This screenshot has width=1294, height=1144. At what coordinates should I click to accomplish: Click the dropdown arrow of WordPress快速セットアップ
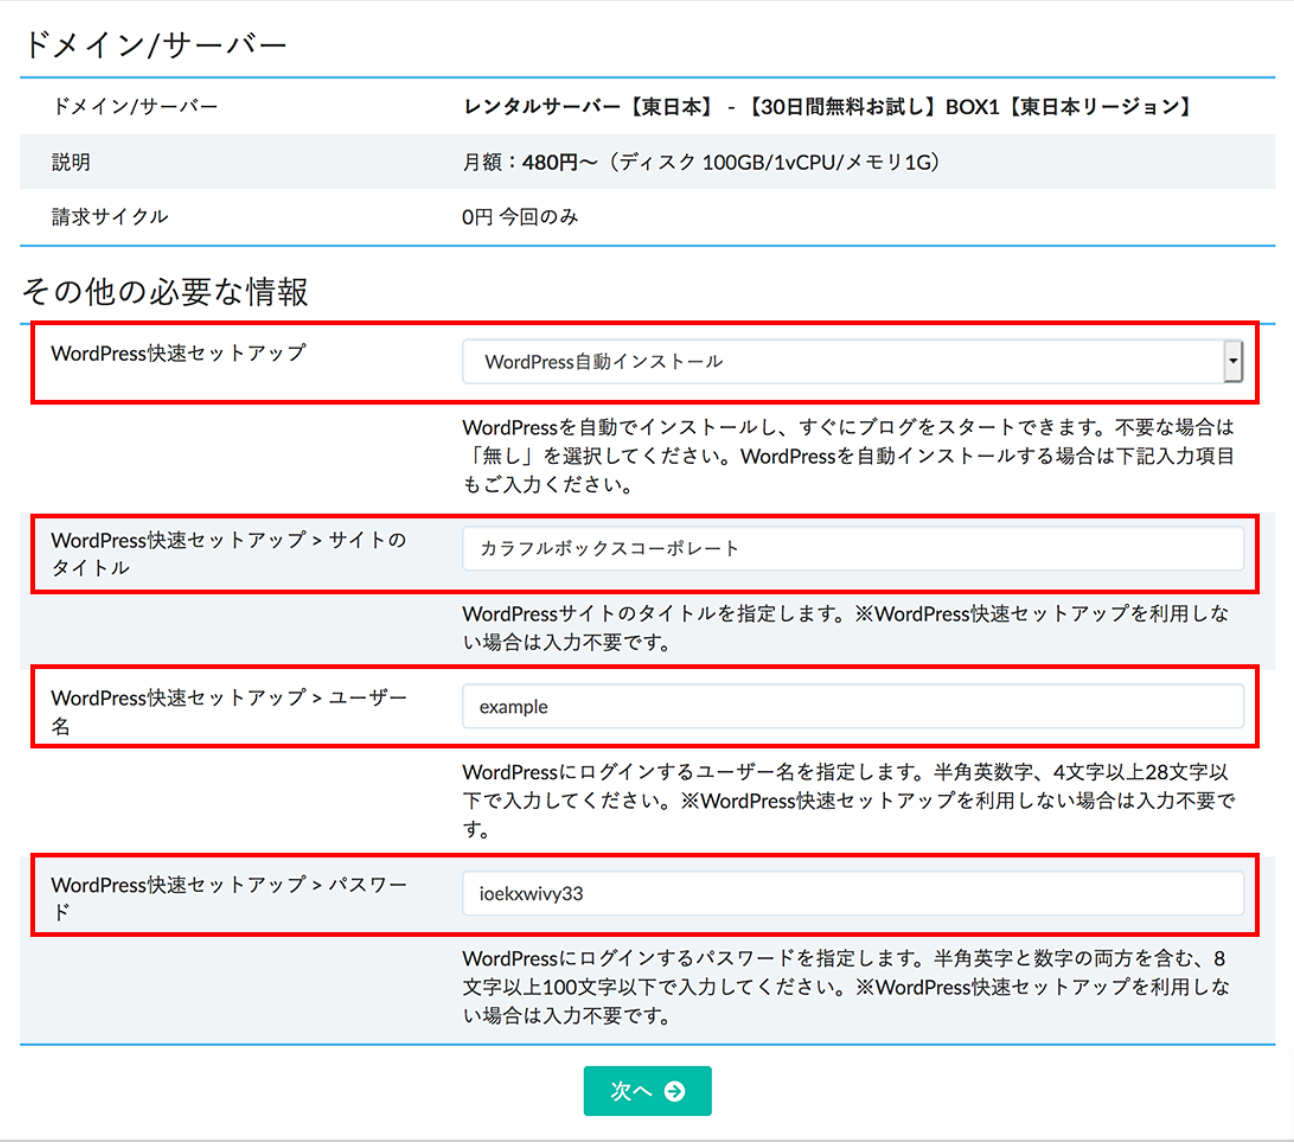pos(1232,362)
